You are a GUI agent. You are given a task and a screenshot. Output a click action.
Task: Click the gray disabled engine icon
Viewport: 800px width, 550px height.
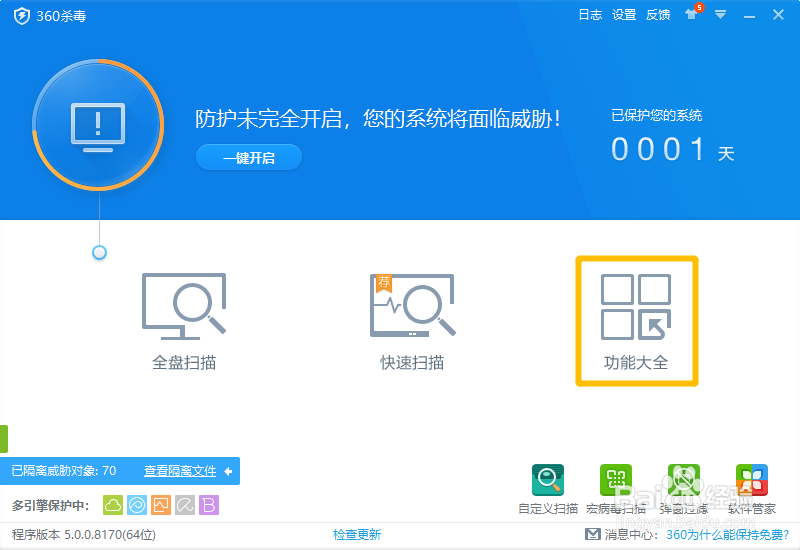185,505
